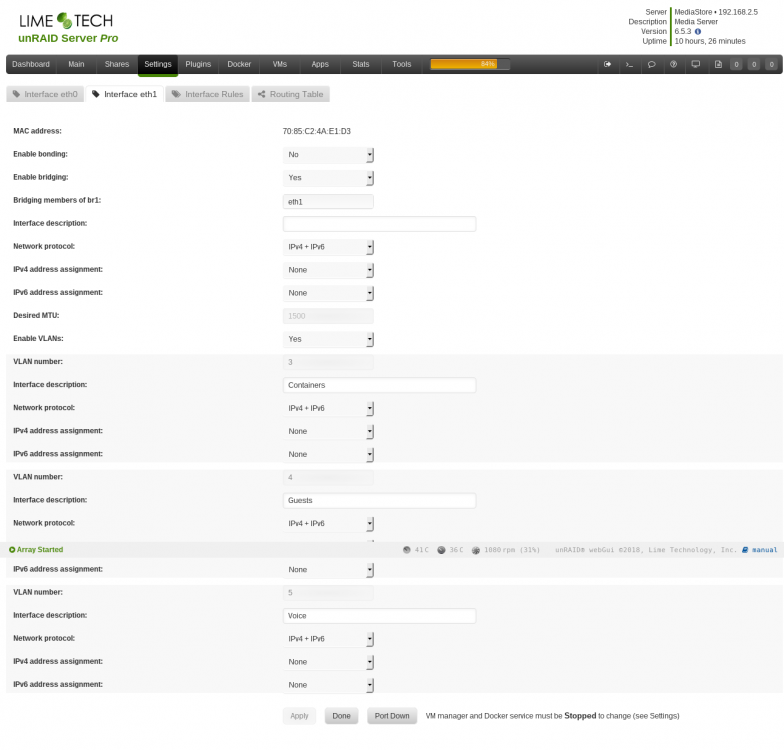
Task: Open the Main menu
Action: [76, 64]
